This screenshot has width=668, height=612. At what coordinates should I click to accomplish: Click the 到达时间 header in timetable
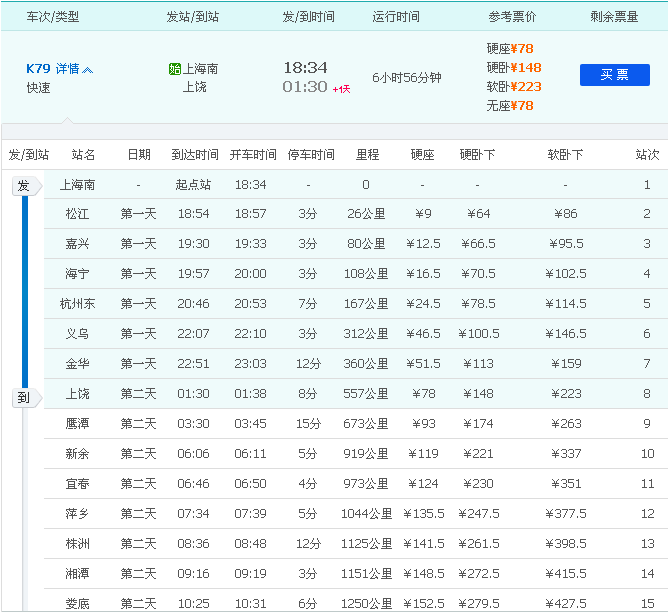[195, 154]
